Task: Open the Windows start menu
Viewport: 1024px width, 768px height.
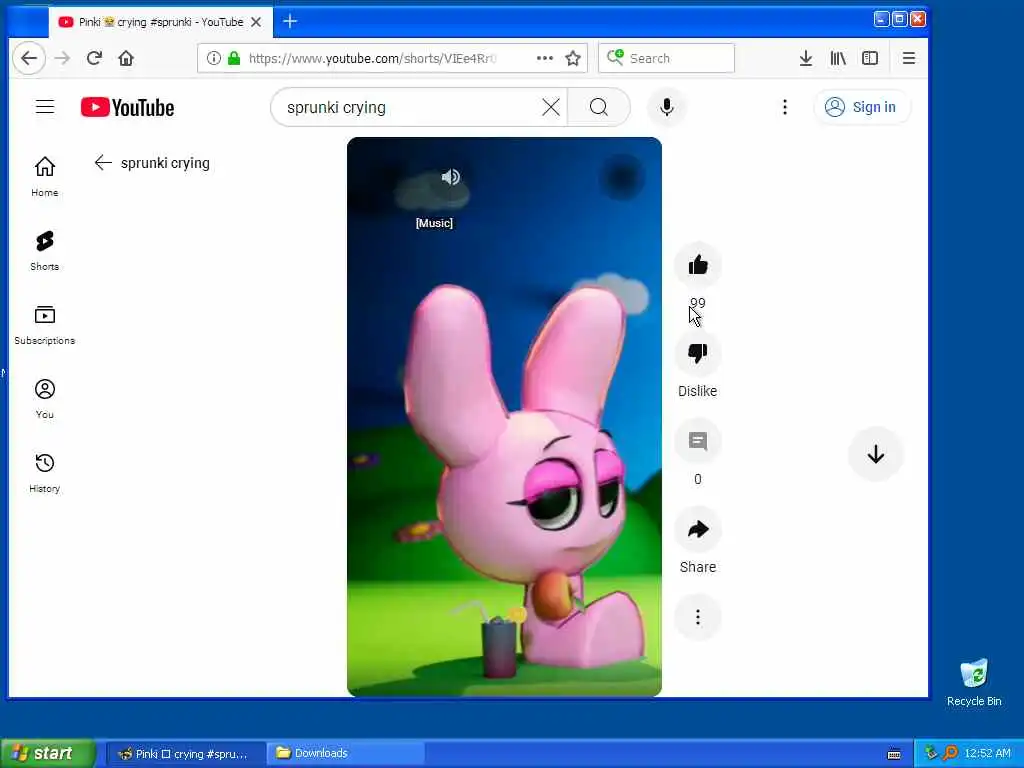Action: [x=47, y=753]
